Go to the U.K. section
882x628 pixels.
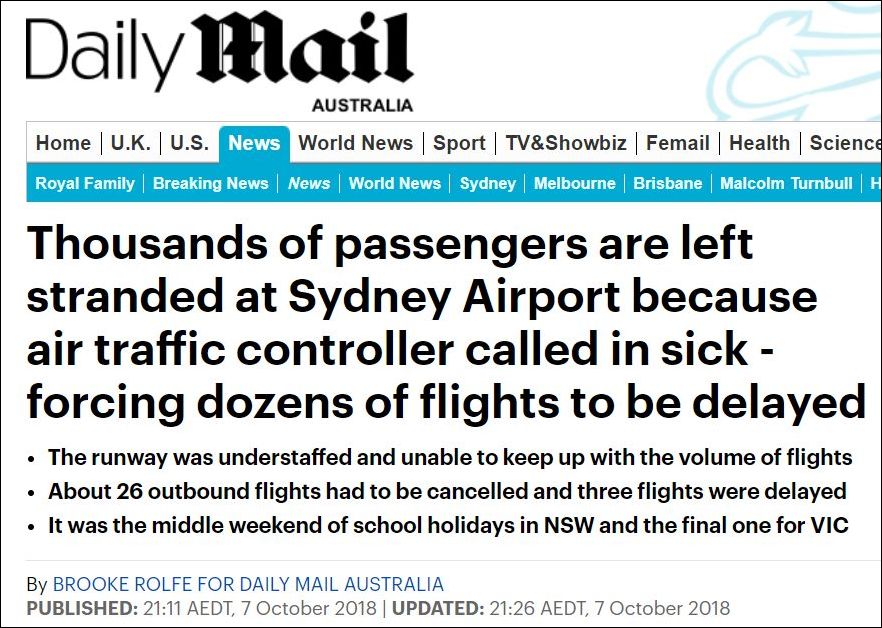[x=130, y=143]
